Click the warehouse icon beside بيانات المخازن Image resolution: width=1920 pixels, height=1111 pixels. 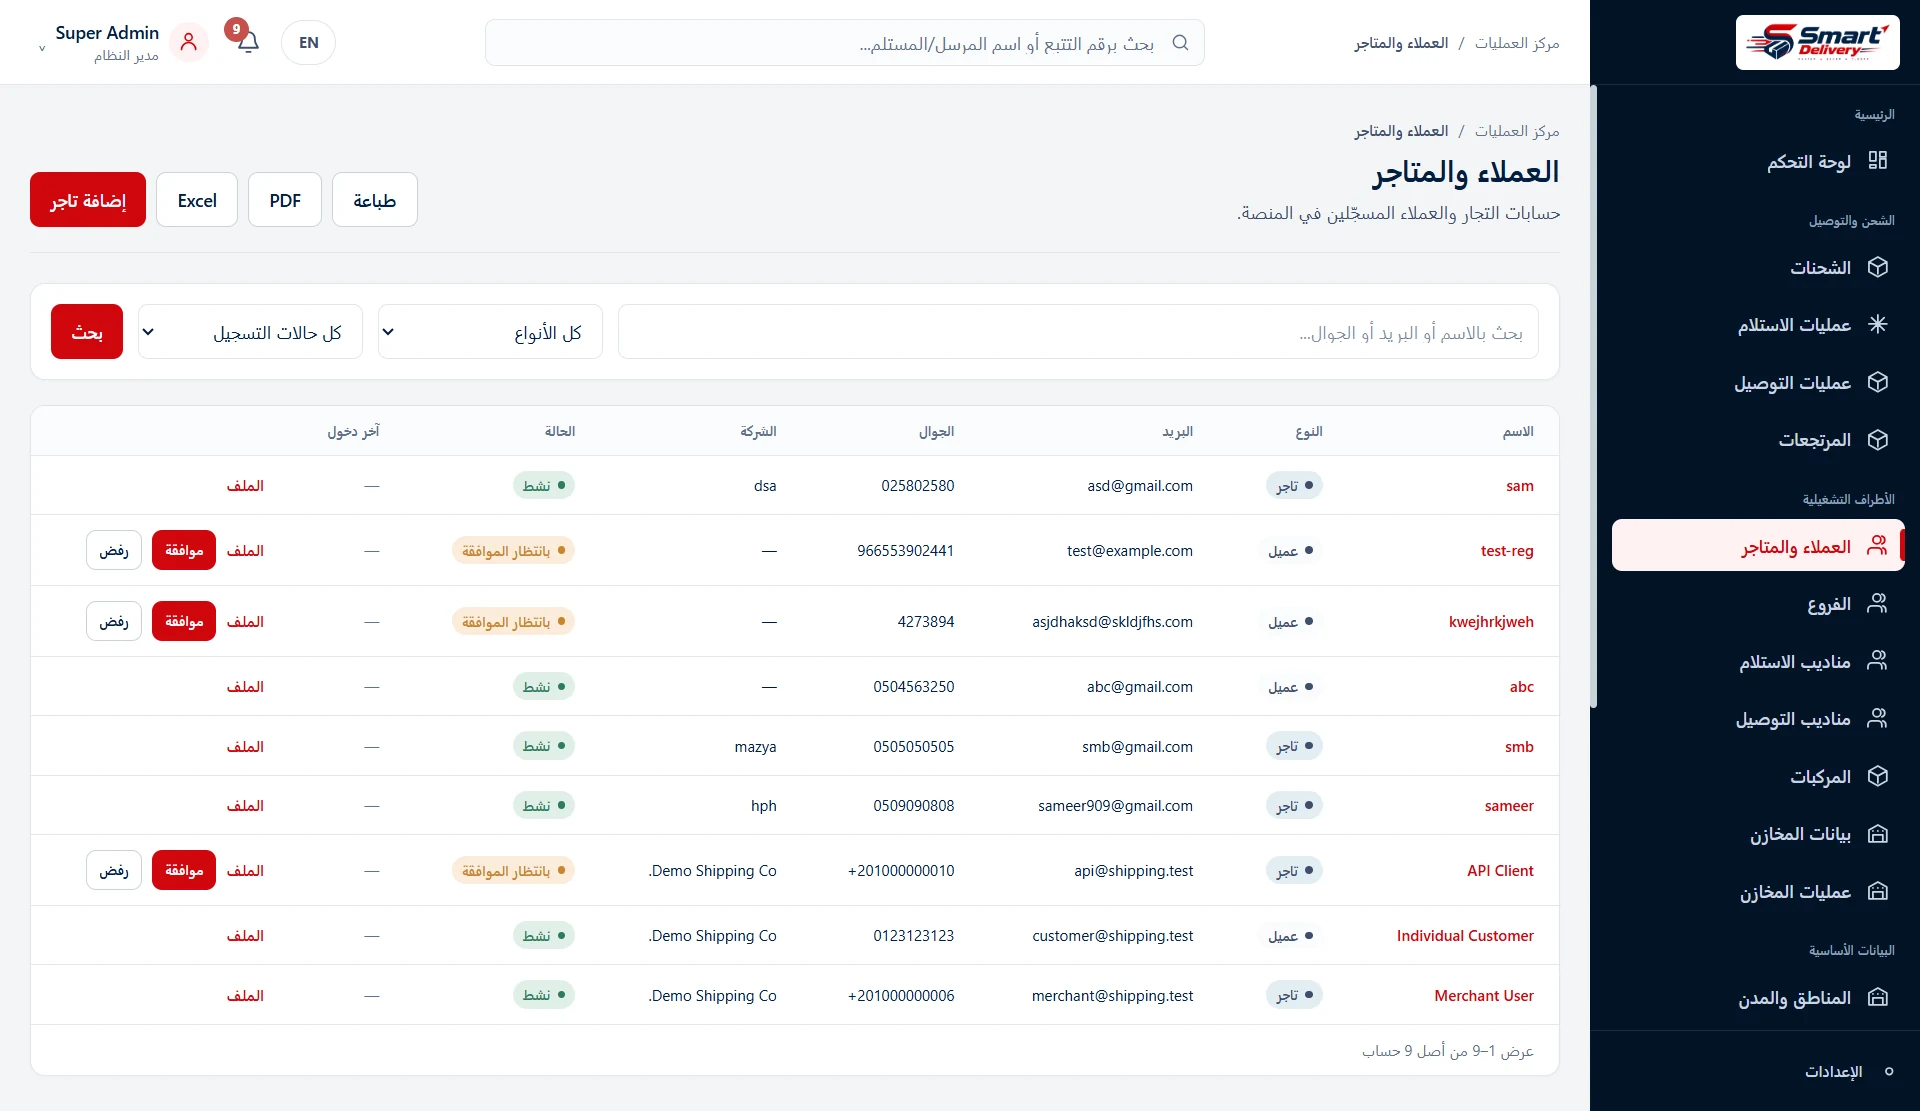click(x=1877, y=834)
